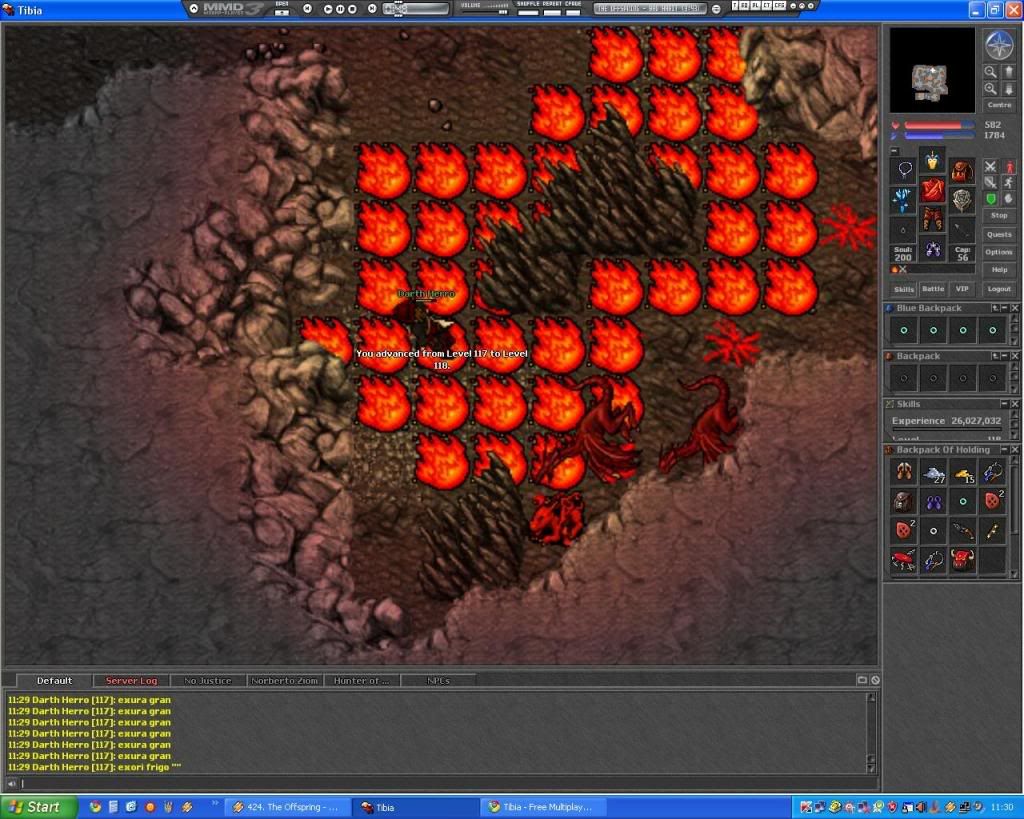Image resolution: width=1024 pixels, height=819 pixels.
Task: Minimize the Blue Backpack container
Action: pyautogui.click(x=1005, y=308)
